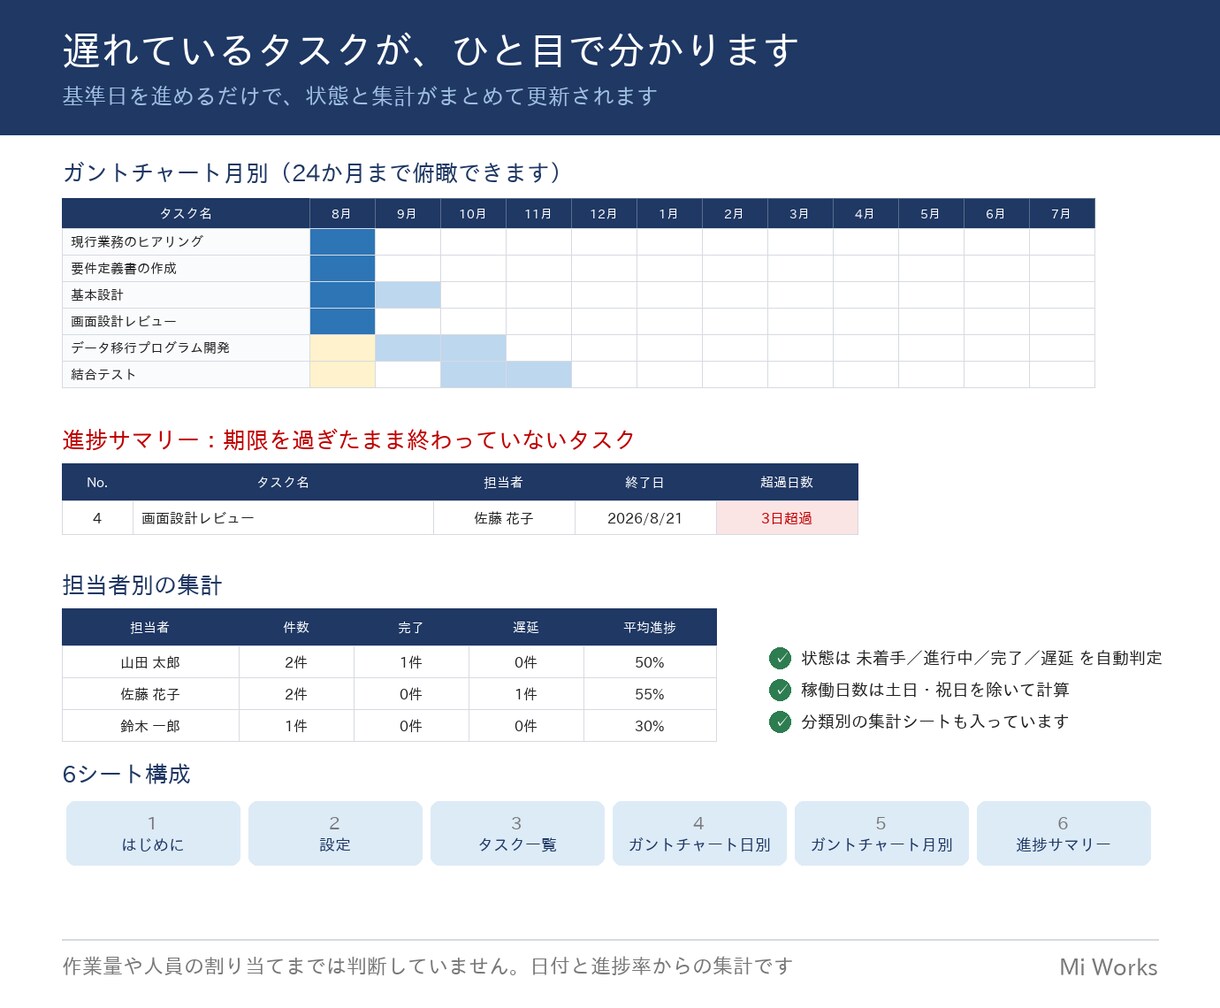1220x1008 pixels.
Task: Click the Gantt row 現行業務のヒアリング
Action: coord(578,242)
